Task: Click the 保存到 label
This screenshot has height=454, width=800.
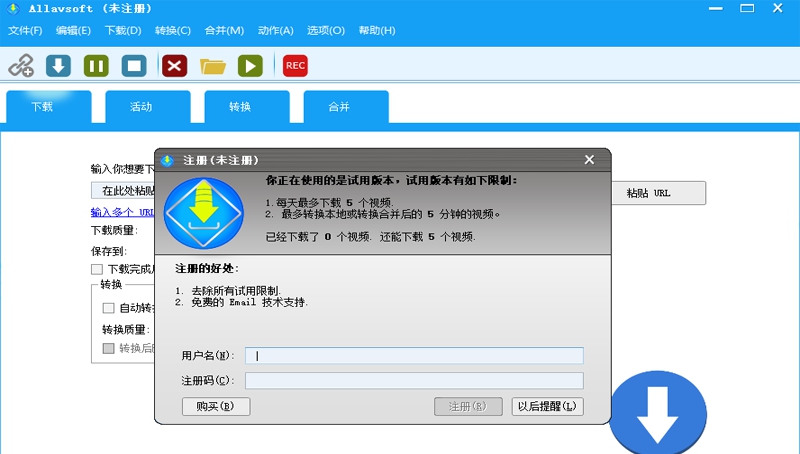Action: pos(109,251)
